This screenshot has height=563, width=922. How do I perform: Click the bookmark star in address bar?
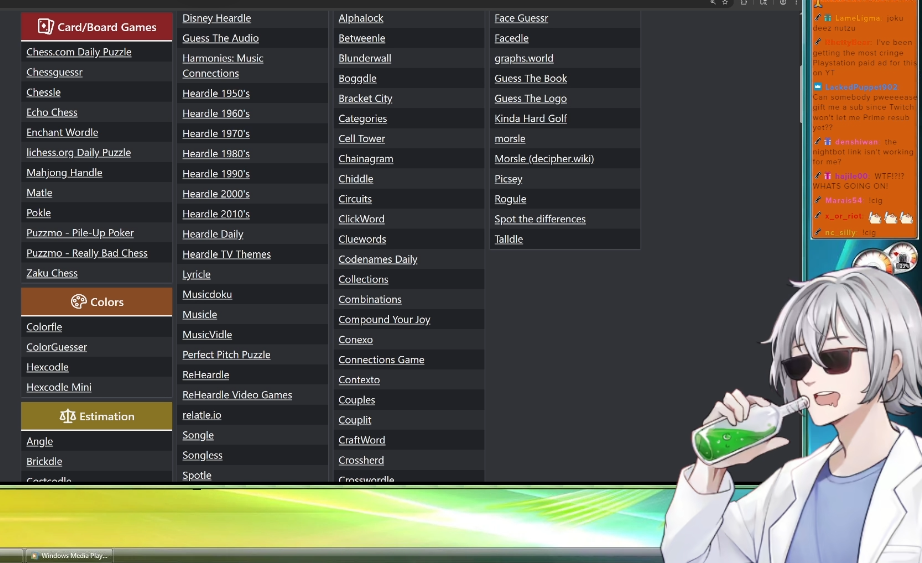click(726, 3)
